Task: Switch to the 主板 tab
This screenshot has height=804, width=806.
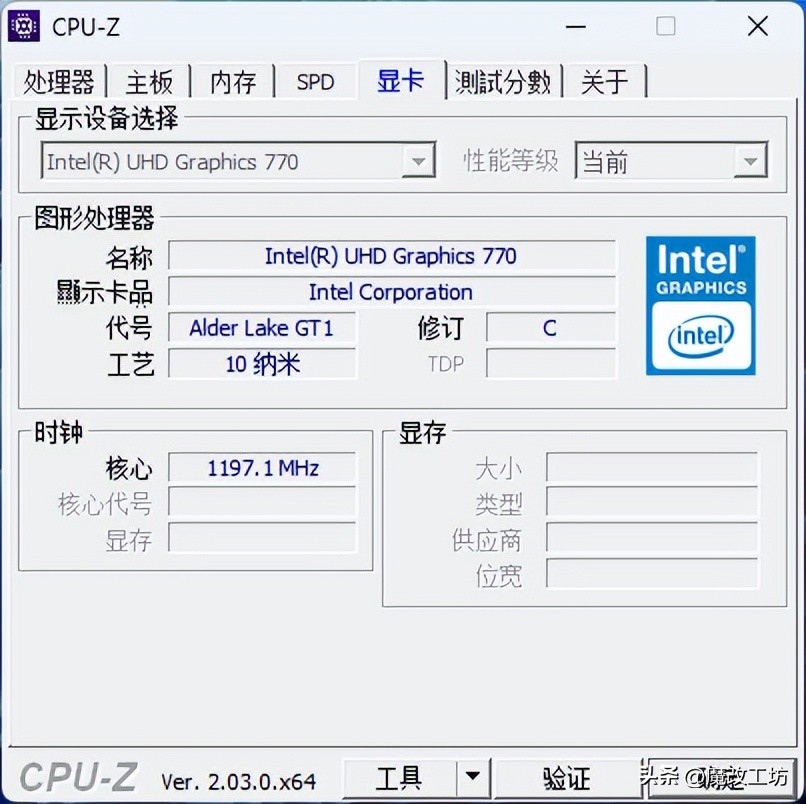Action: 149,82
